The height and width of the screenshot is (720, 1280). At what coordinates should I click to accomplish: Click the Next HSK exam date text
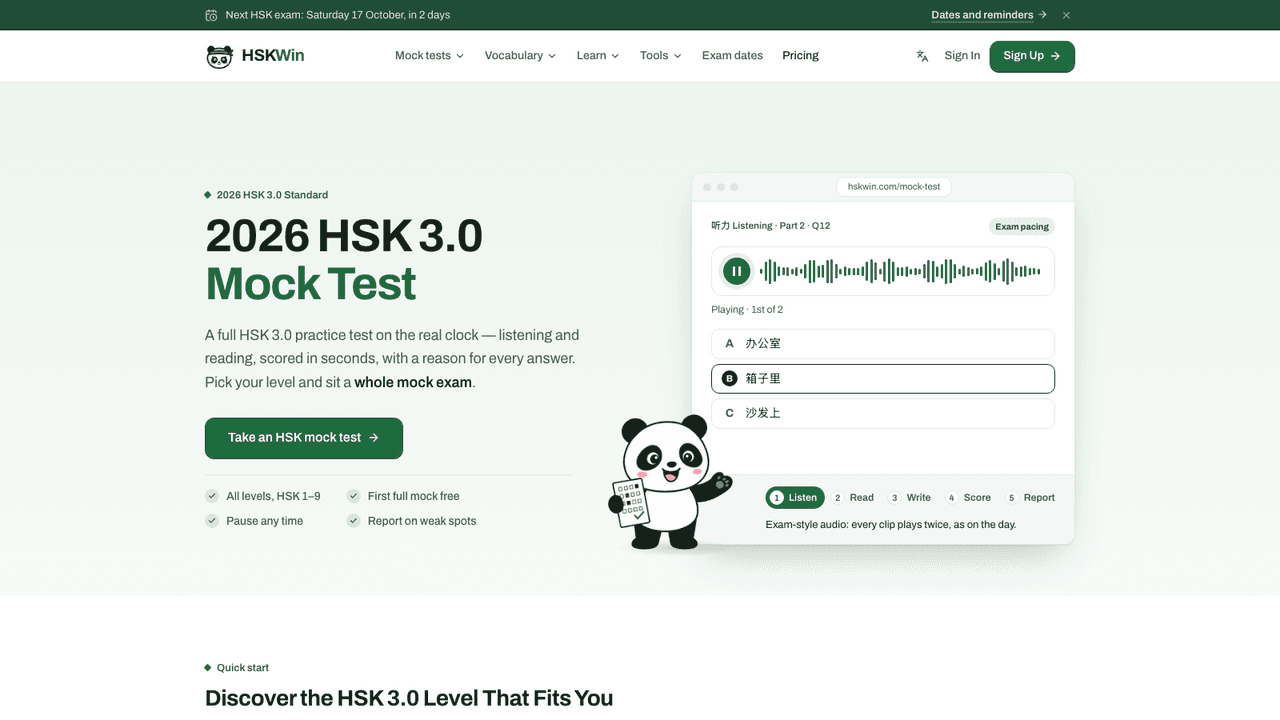point(338,15)
